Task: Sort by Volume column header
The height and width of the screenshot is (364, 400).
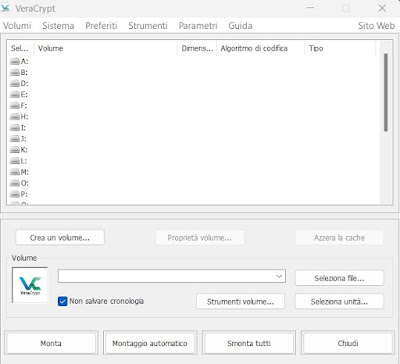Action: pyautogui.click(x=105, y=48)
